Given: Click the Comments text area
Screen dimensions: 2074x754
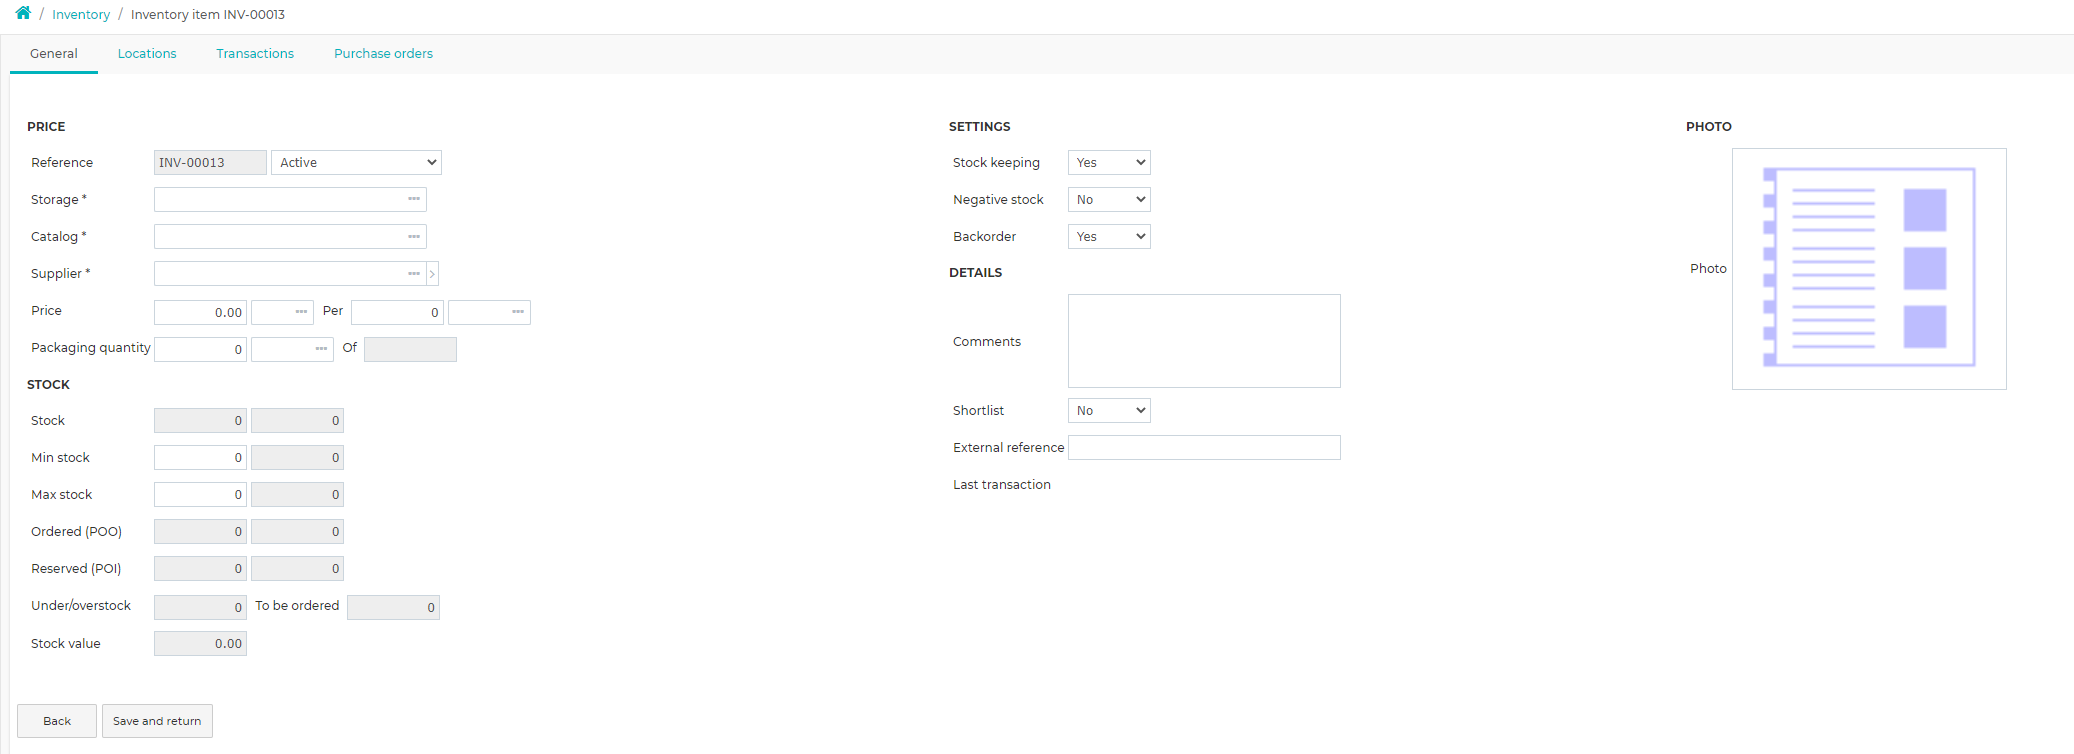Looking at the screenshot, I should pyautogui.click(x=1204, y=341).
